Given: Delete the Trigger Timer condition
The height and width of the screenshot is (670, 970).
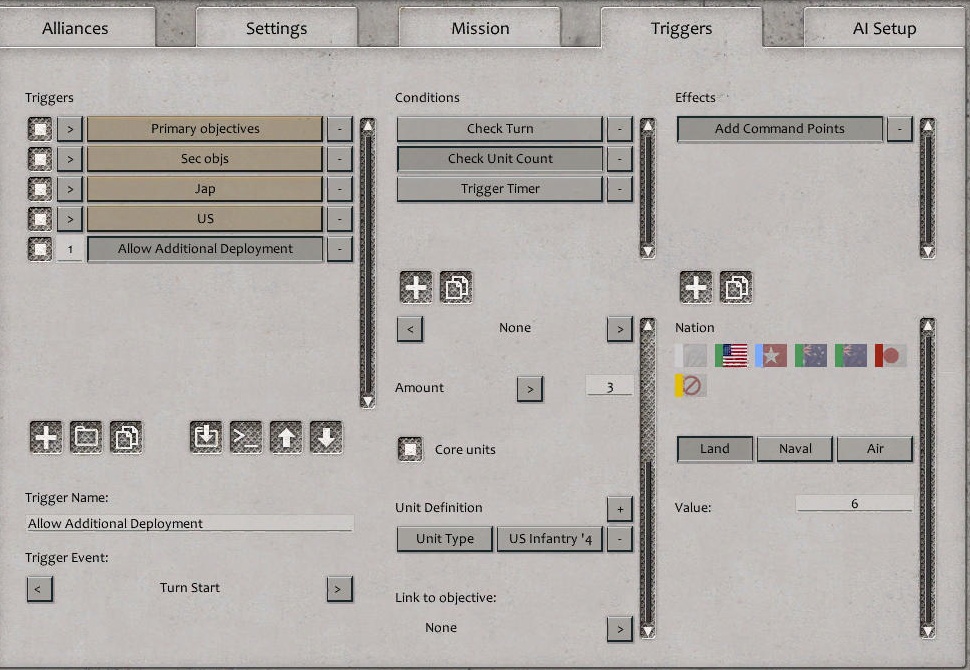Looking at the screenshot, I should coord(620,189).
